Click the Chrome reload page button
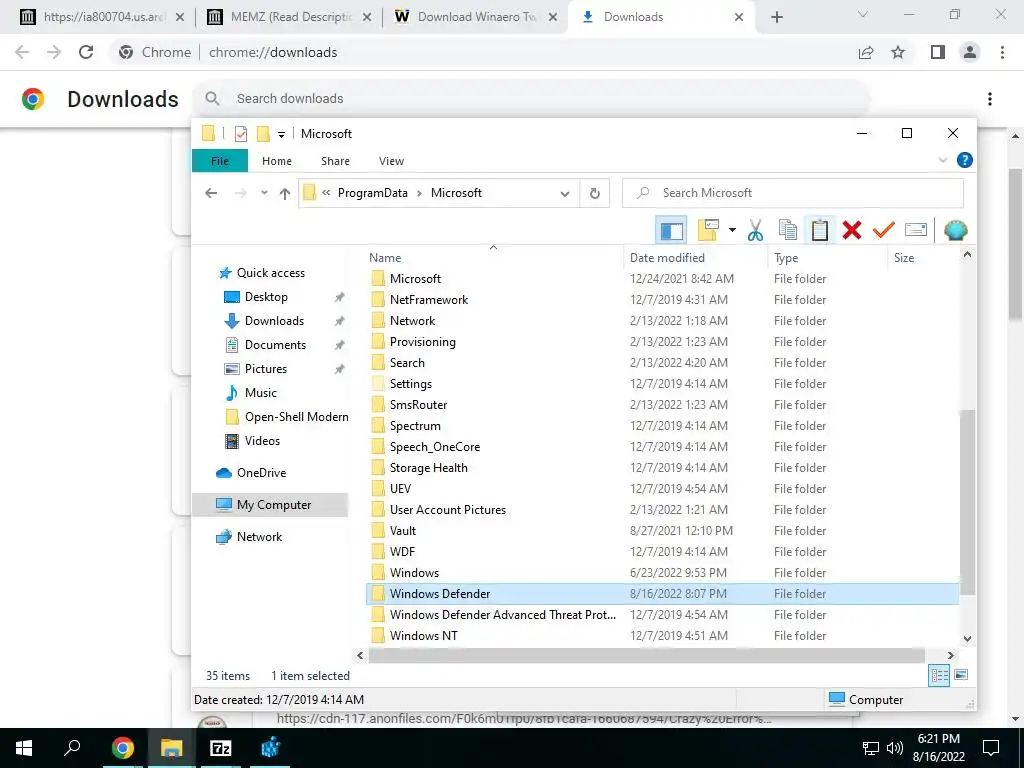Image resolution: width=1024 pixels, height=768 pixels. coord(86,52)
